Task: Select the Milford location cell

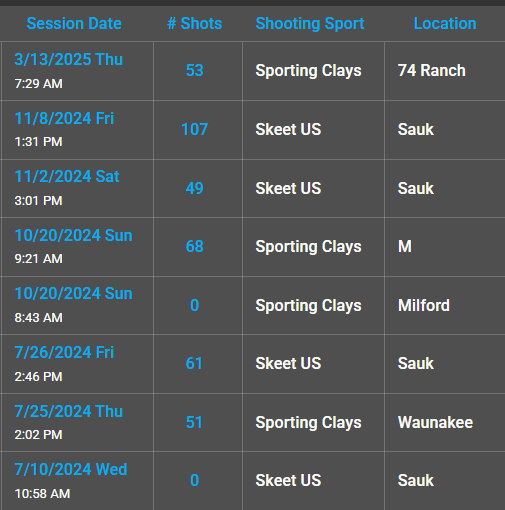Action: tap(424, 305)
